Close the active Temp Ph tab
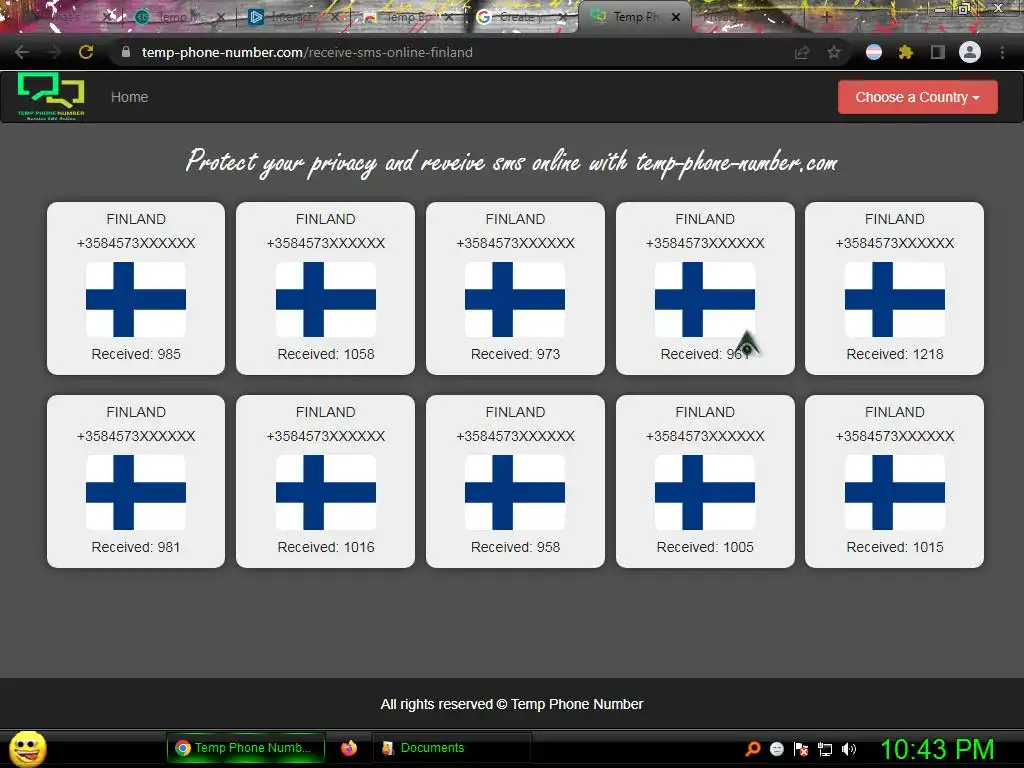1024x768 pixels. pos(676,17)
